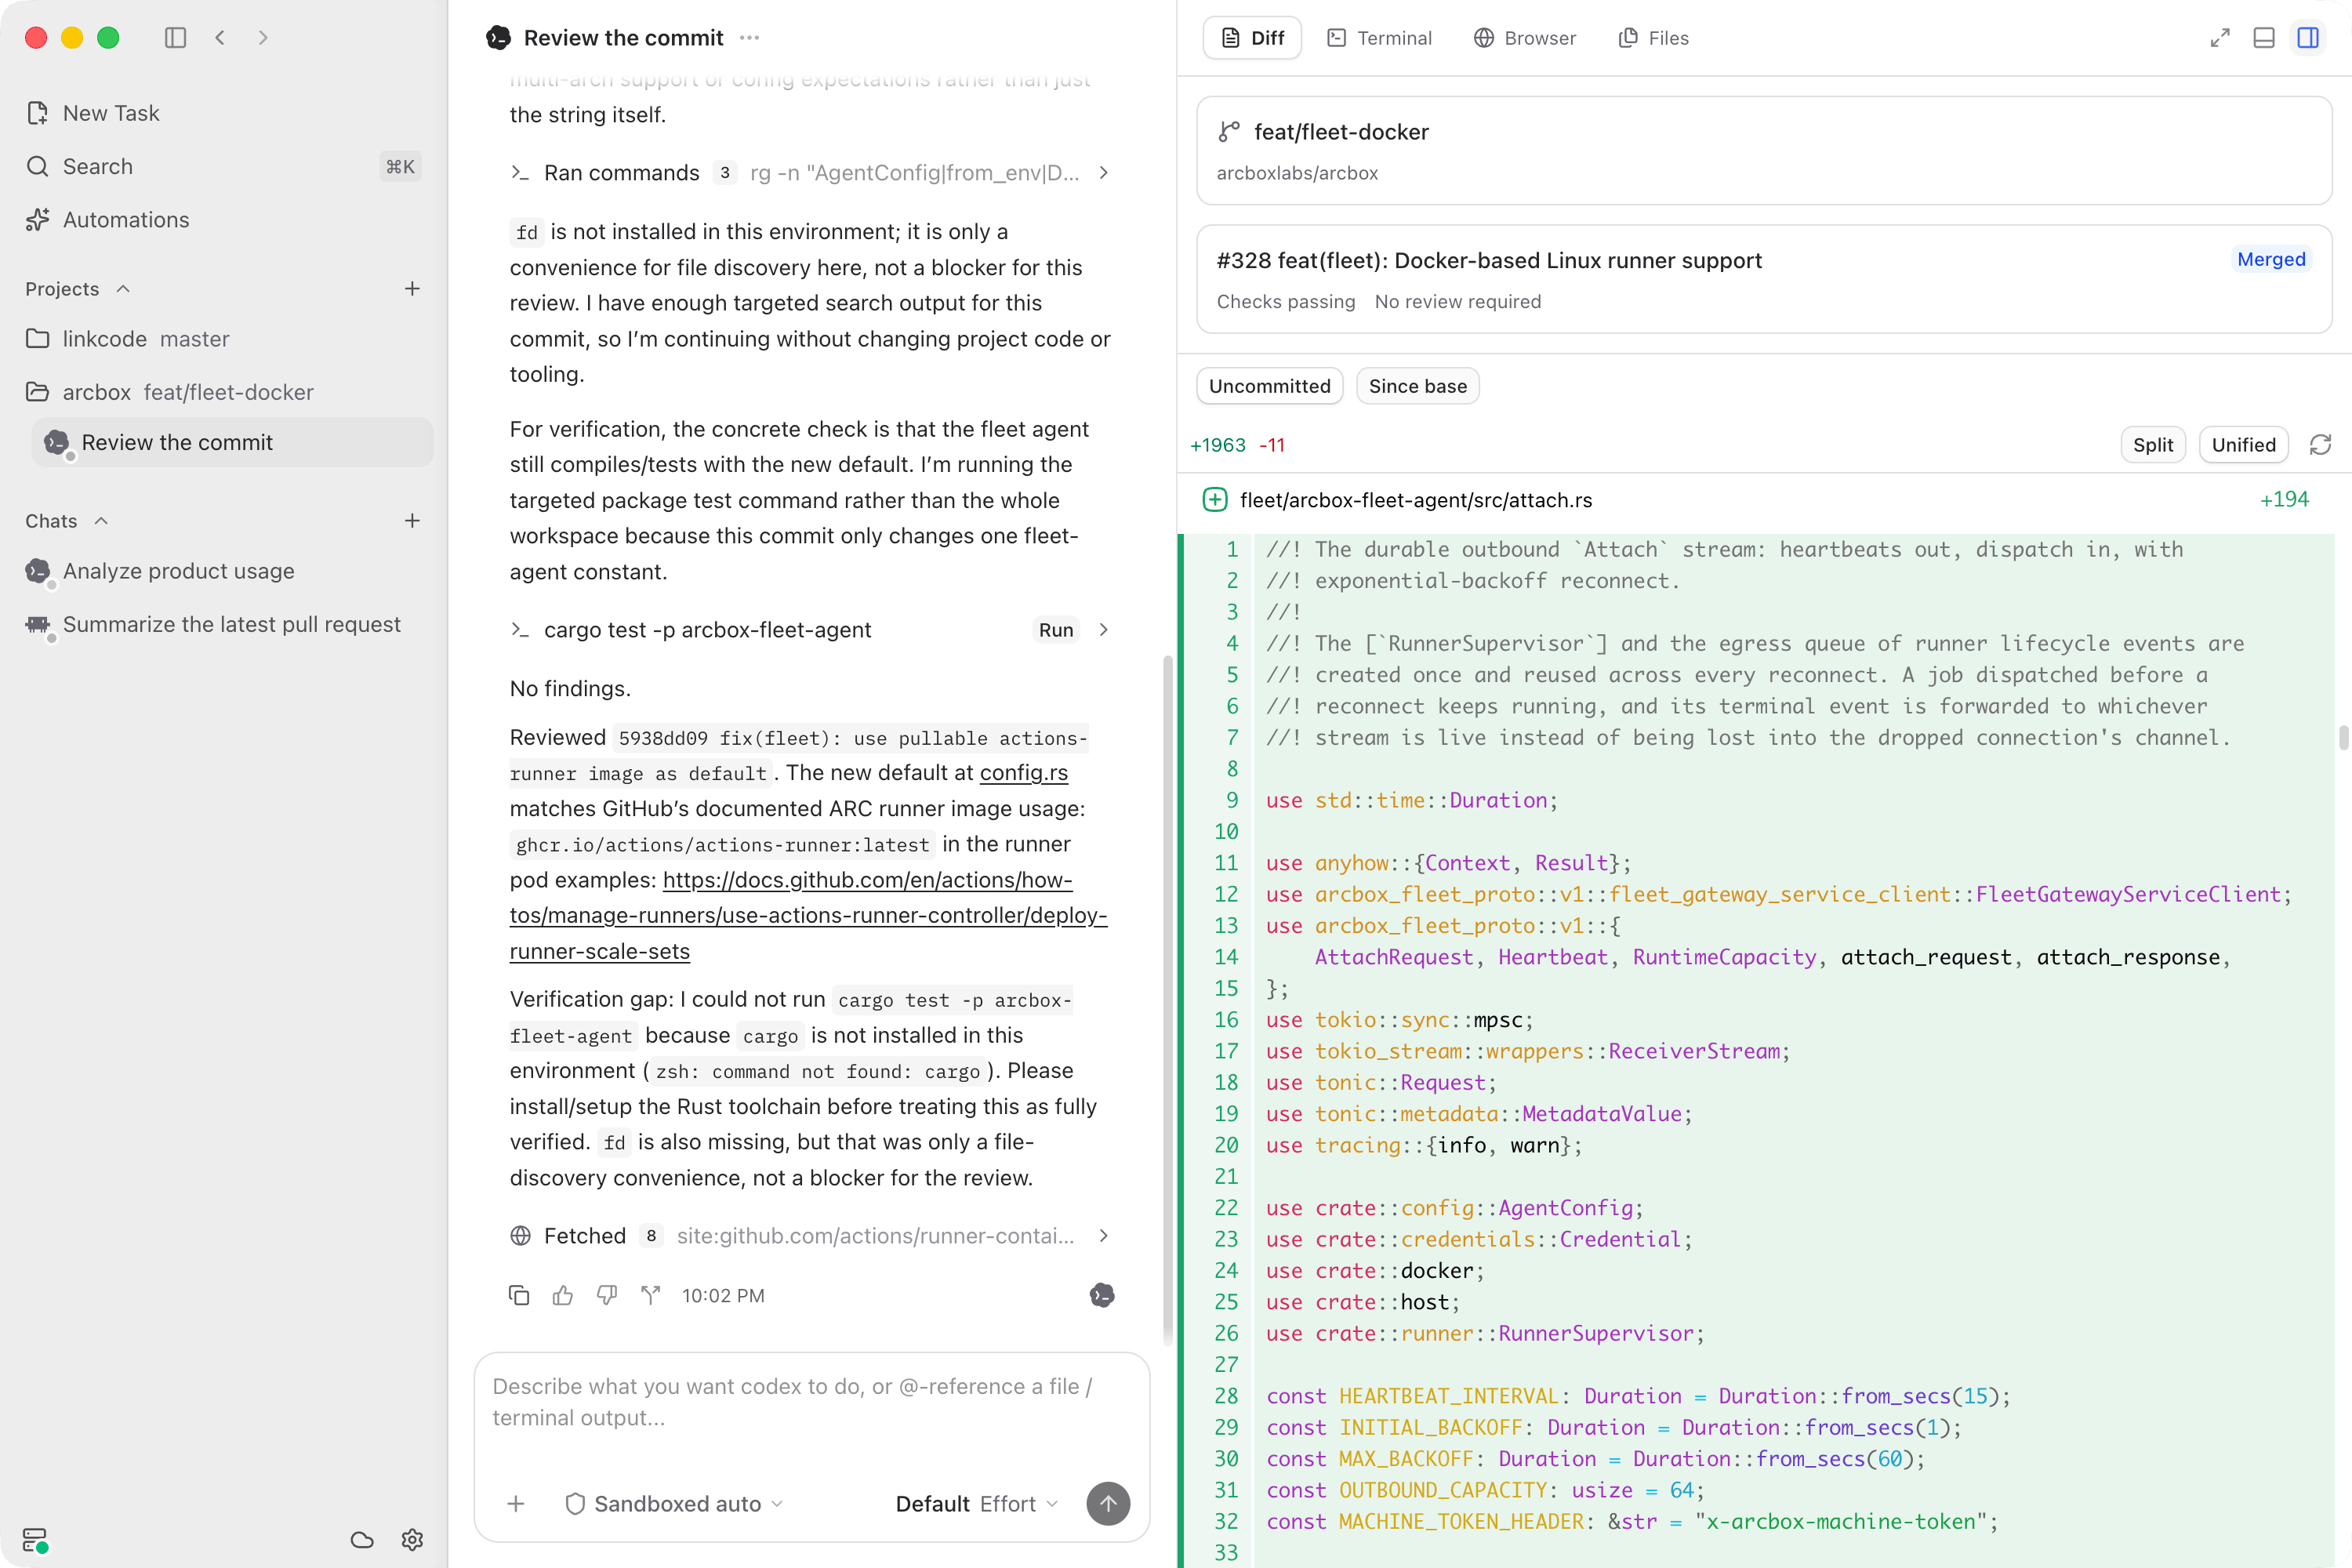2352x1568 pixels.
Task: Refresh the diff view
Action: (2320, 445)
